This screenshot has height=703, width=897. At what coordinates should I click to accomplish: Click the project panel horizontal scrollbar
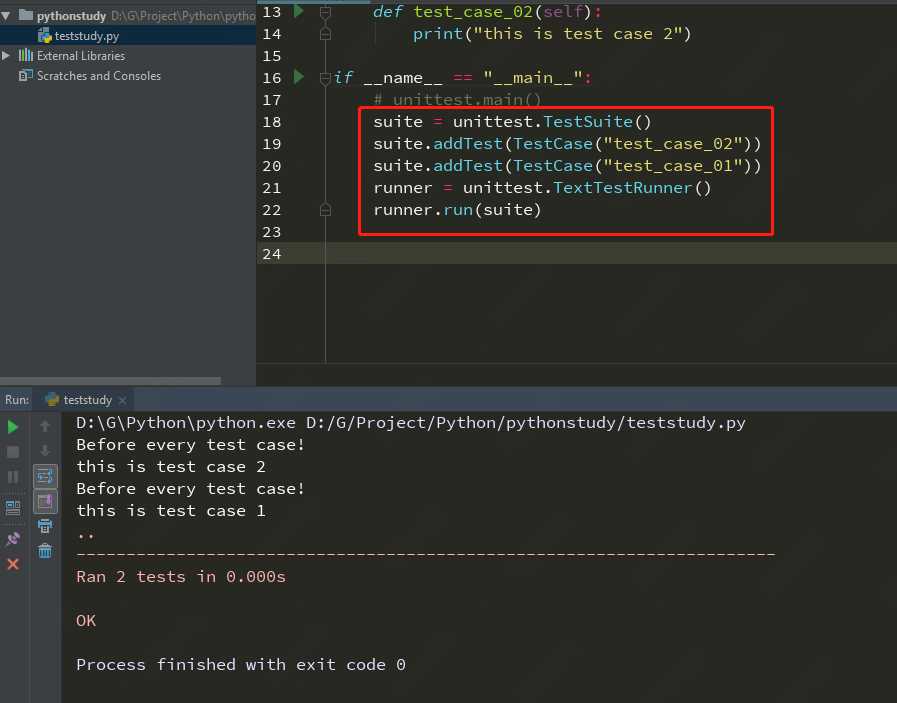(x=110, y=380)
